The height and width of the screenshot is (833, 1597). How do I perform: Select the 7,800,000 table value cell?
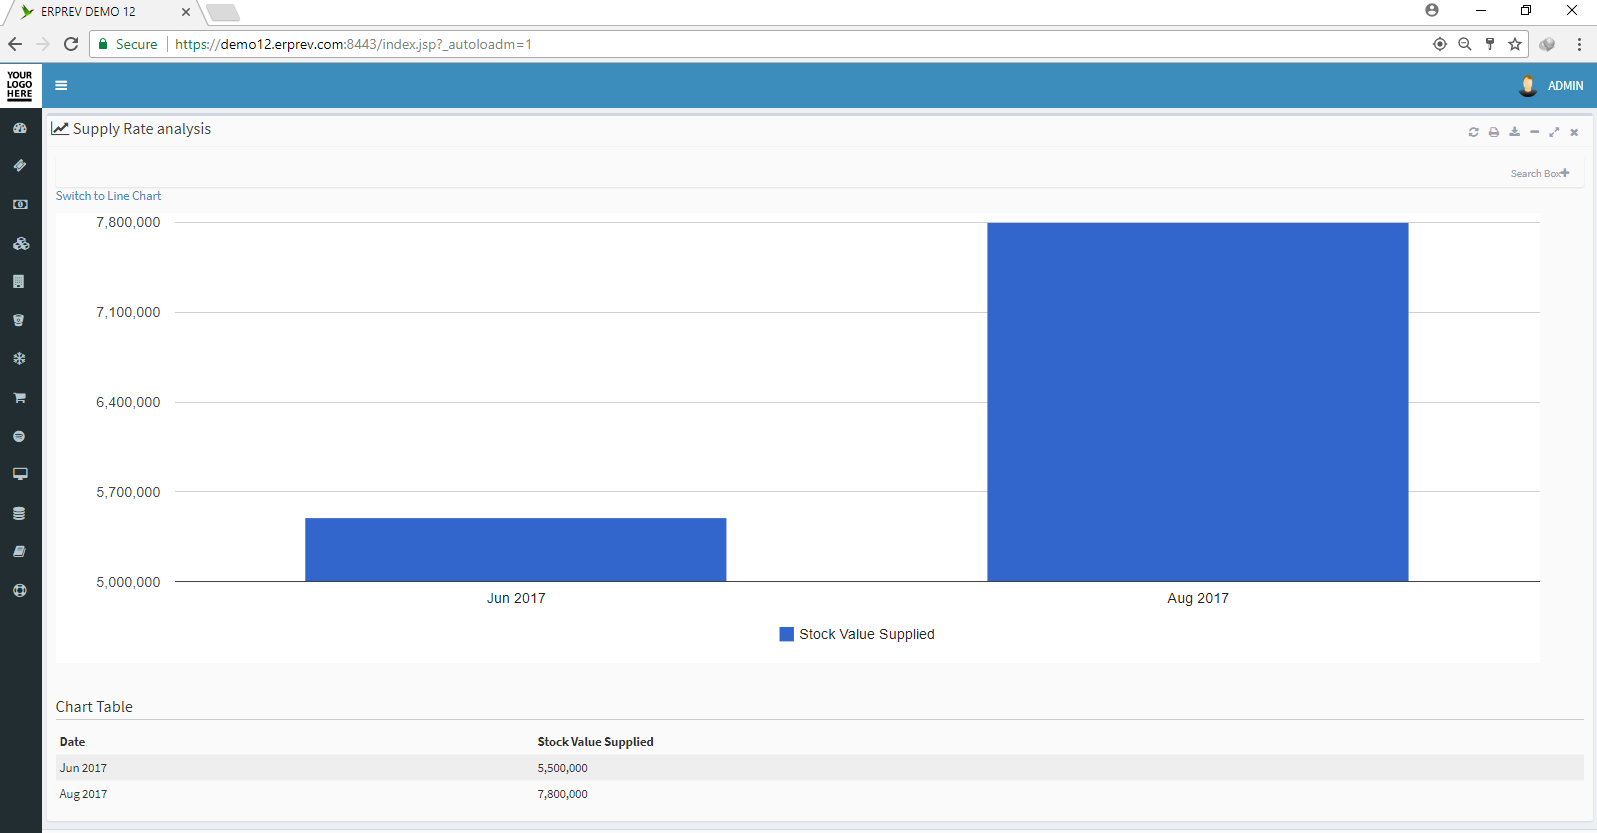[x=562, y=794]
